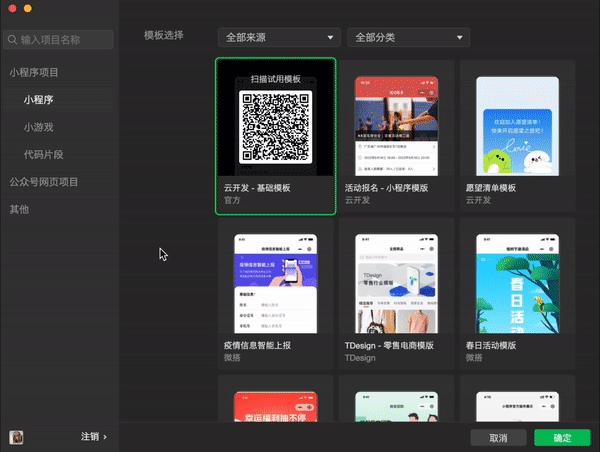
Task: Select the 疫情信息智能上报 template thumbnail
Action: (x=276, y=283)
